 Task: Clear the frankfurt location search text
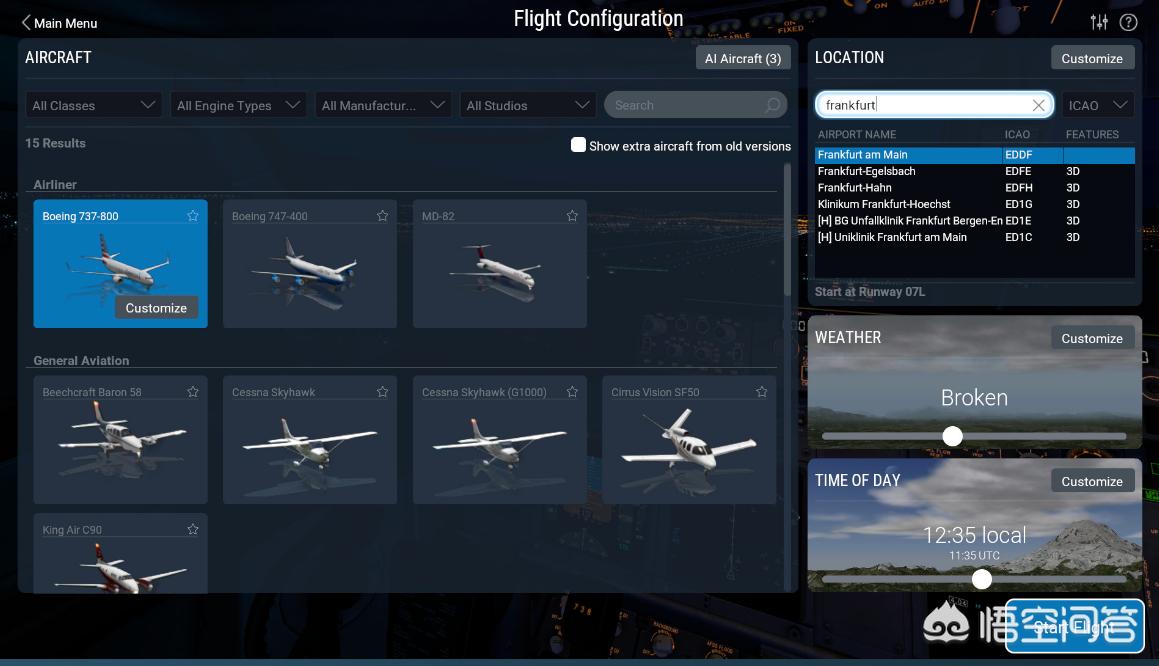[x=1039, y=105]
